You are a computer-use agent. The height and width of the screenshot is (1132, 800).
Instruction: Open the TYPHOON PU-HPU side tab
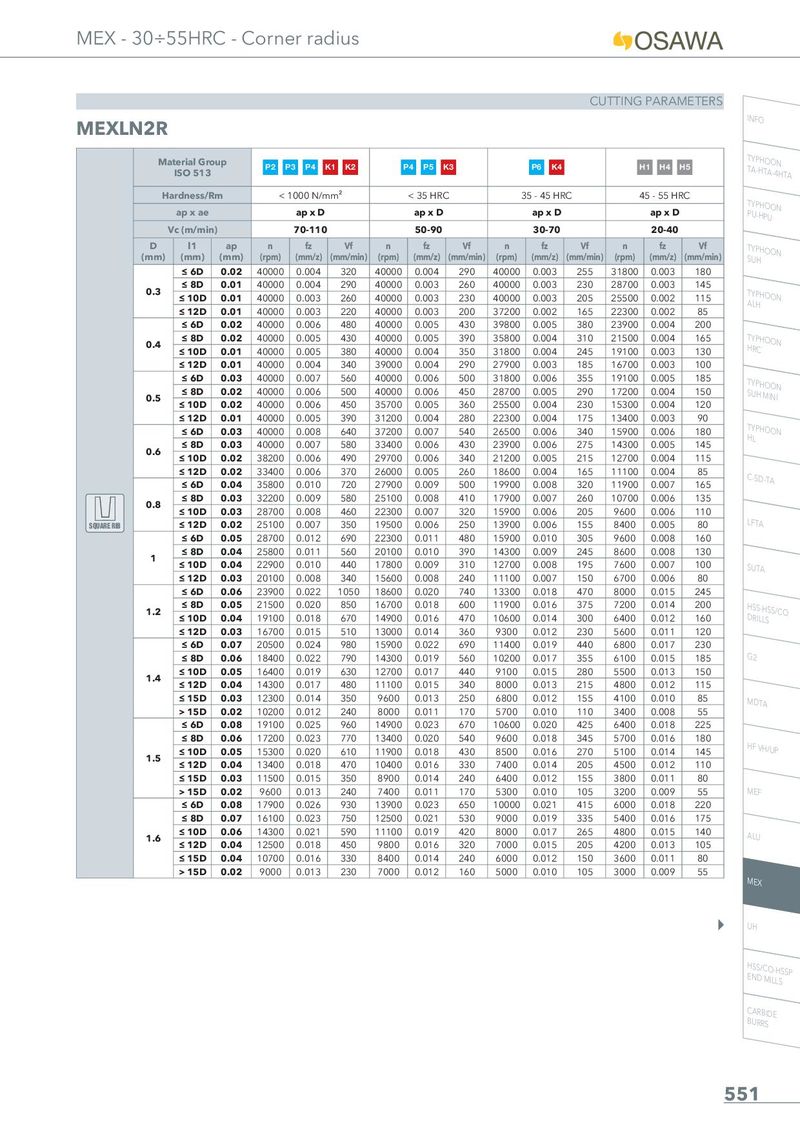[770, 211]
